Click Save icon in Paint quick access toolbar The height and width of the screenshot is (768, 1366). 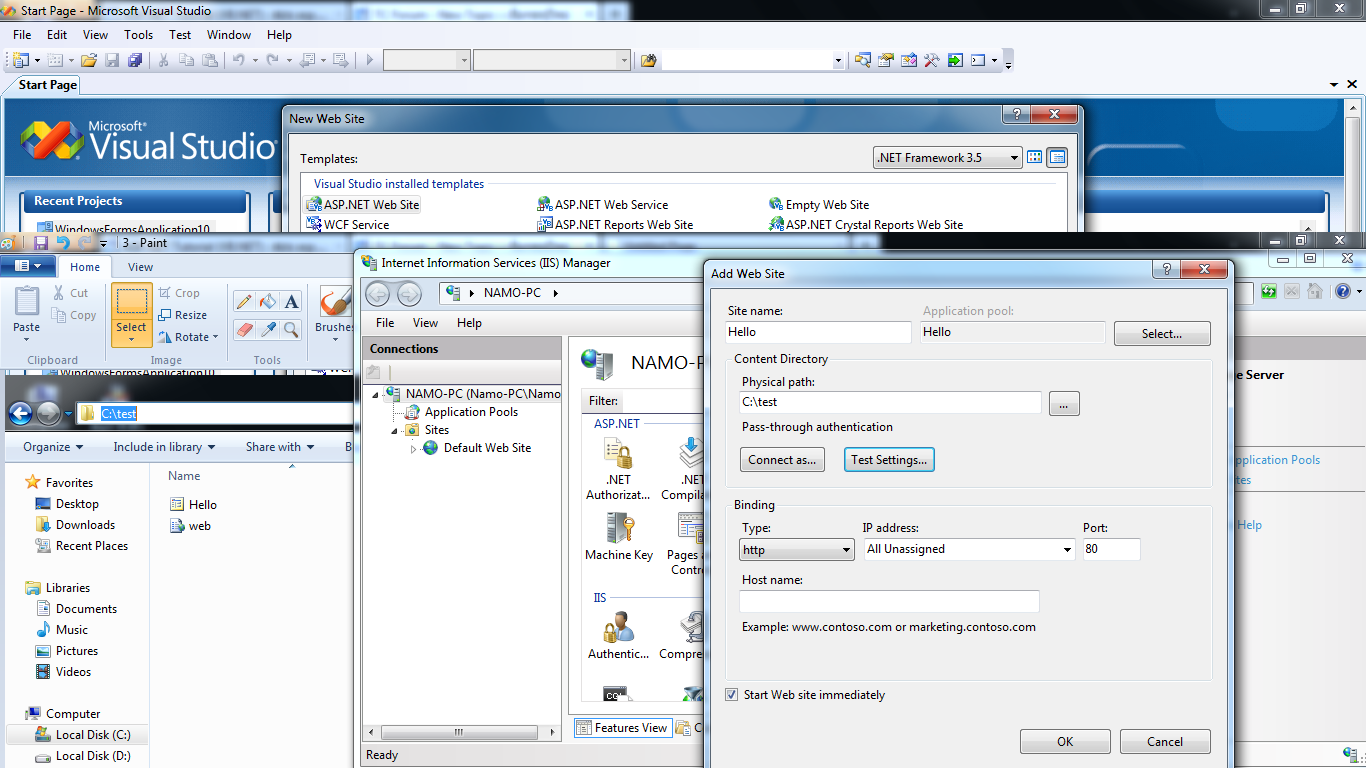(41, 243)
